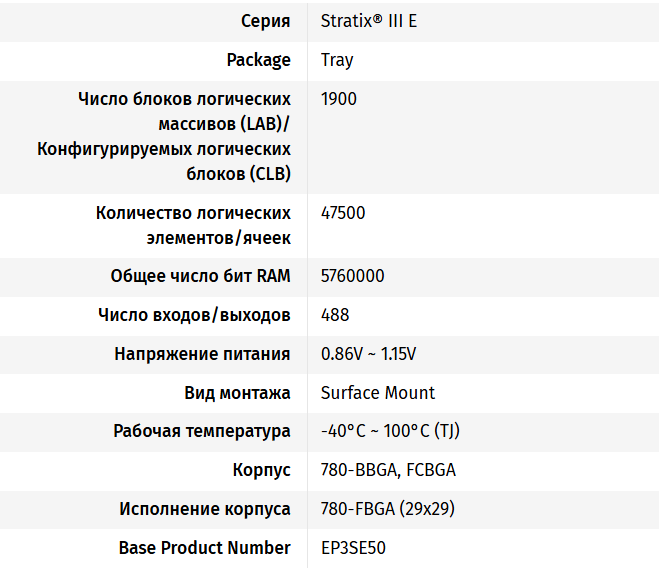The height and width of the screenshot is (585, 659).
Task: Click the 'Package' label
Action: pos(259,60)
